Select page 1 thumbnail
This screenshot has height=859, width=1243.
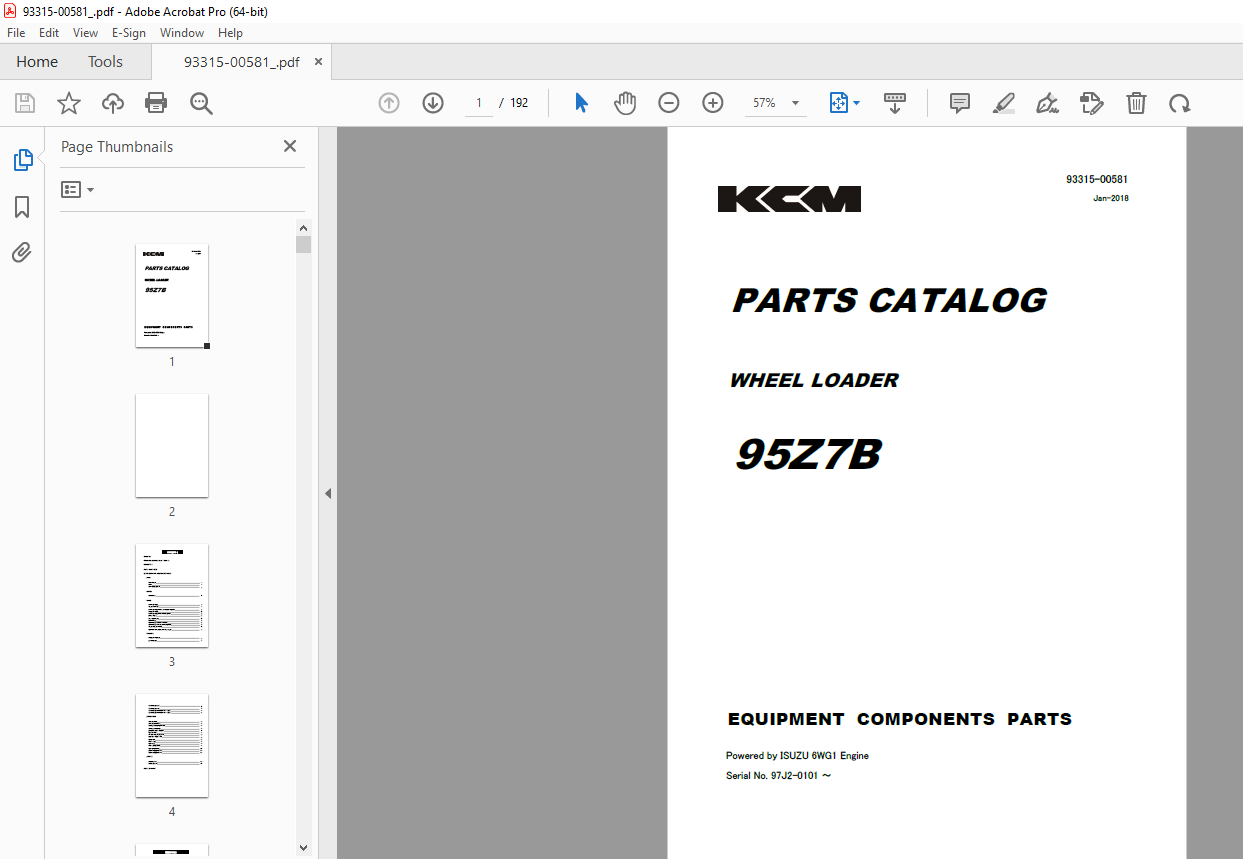click(x=172, y=296)
